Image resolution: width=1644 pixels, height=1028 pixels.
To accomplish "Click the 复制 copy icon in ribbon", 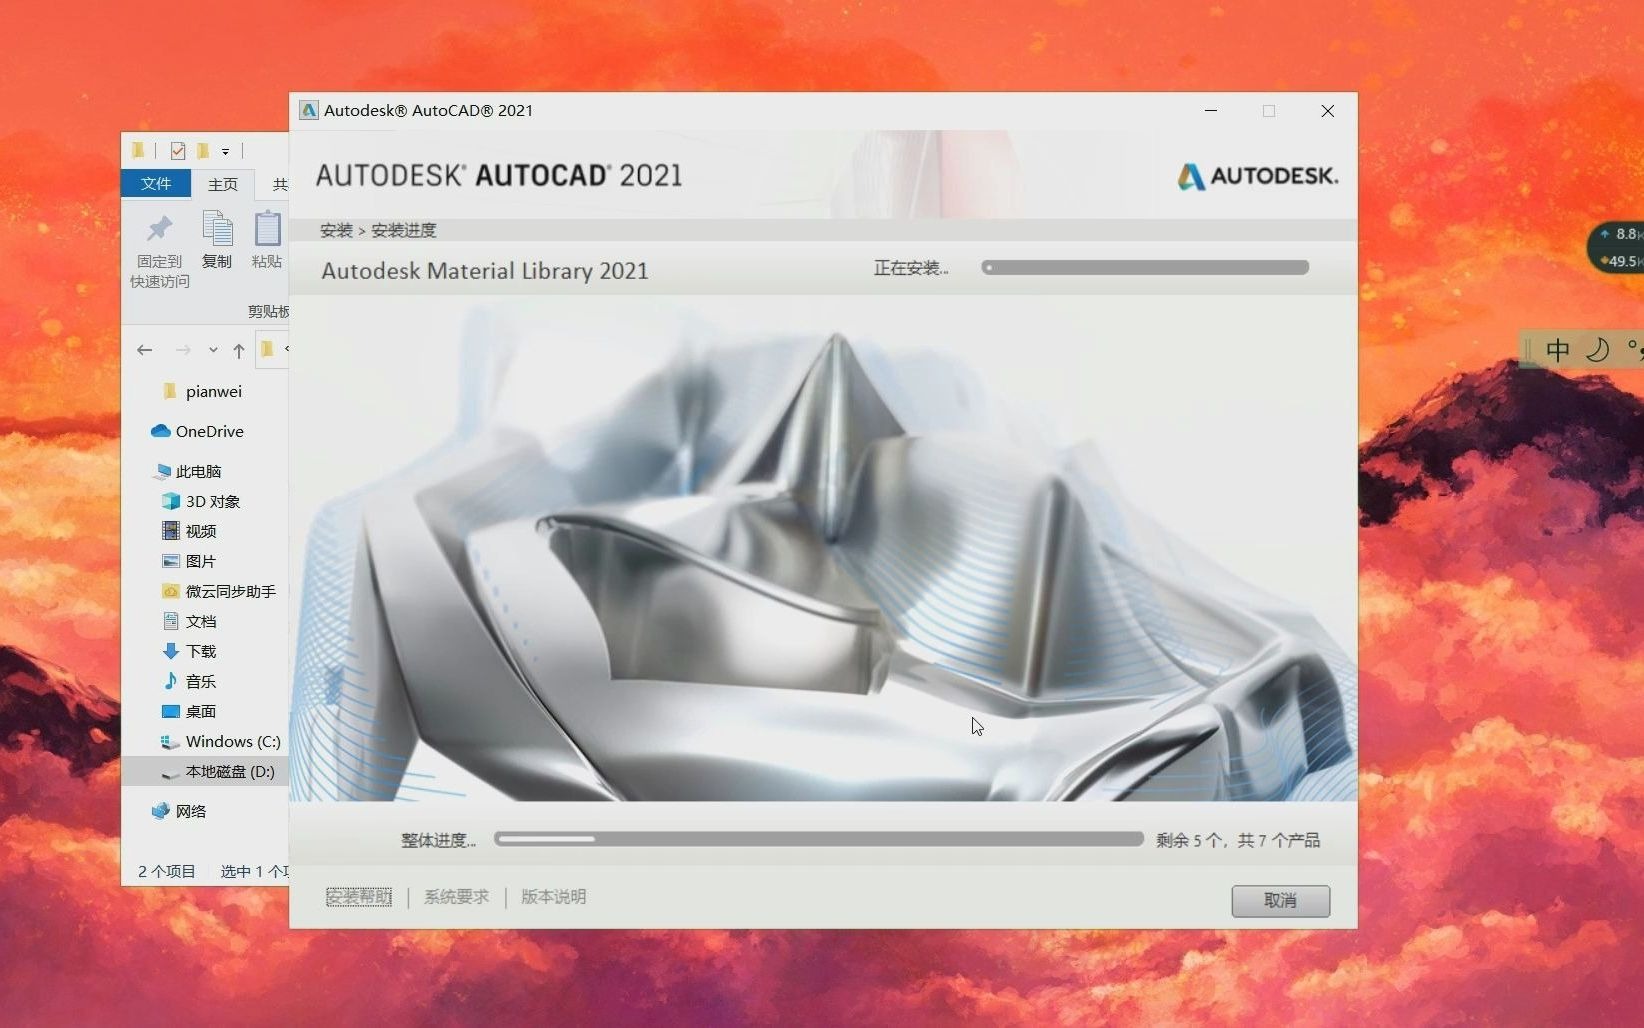I will [217, 228].
